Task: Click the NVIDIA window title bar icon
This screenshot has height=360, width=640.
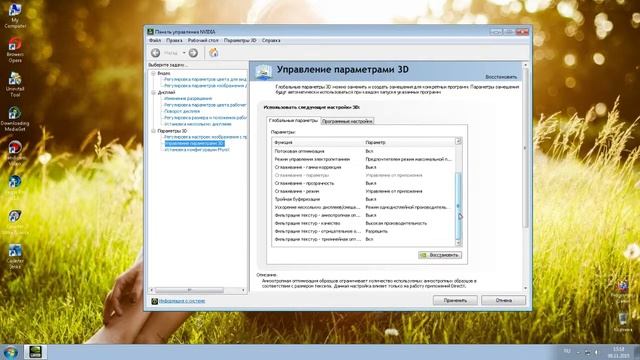Action: point(150,32)
